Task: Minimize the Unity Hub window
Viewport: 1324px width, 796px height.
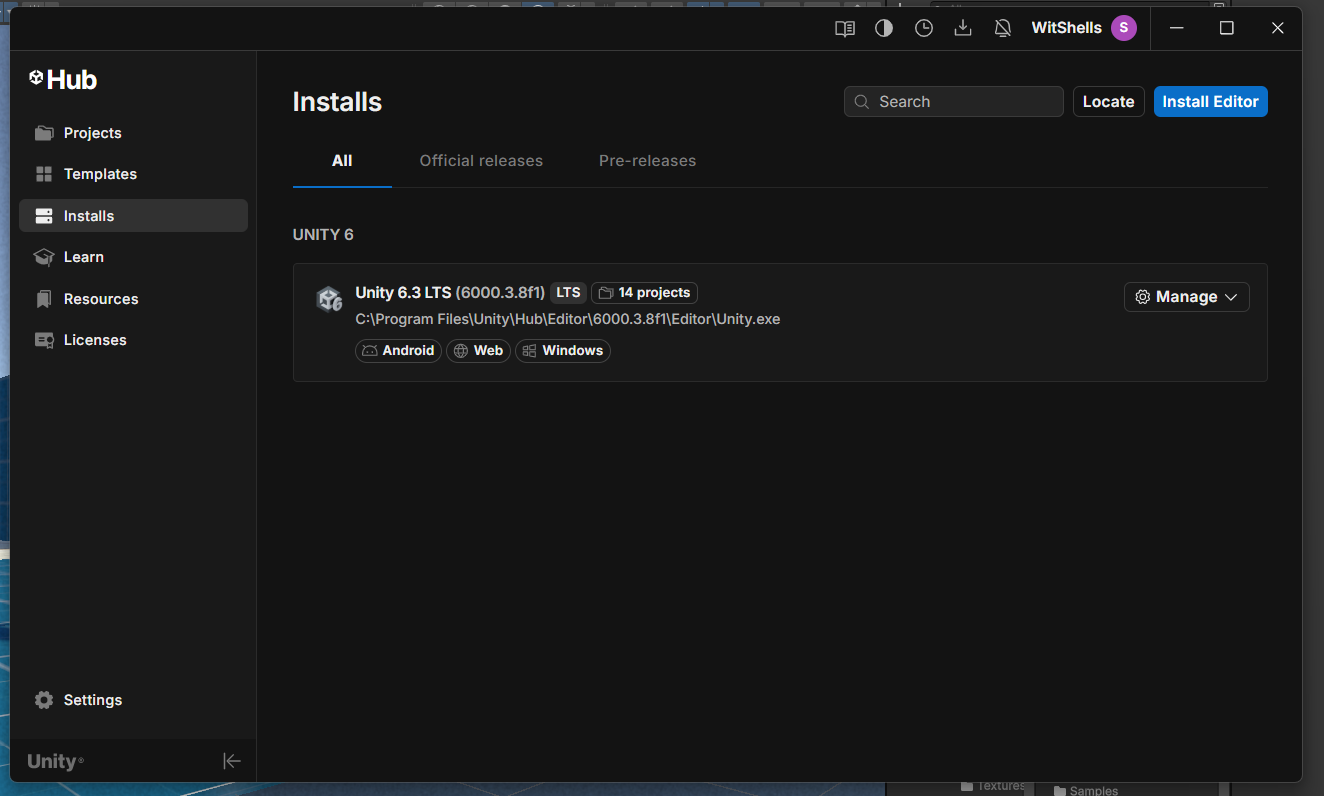Action: [1176, 28]
